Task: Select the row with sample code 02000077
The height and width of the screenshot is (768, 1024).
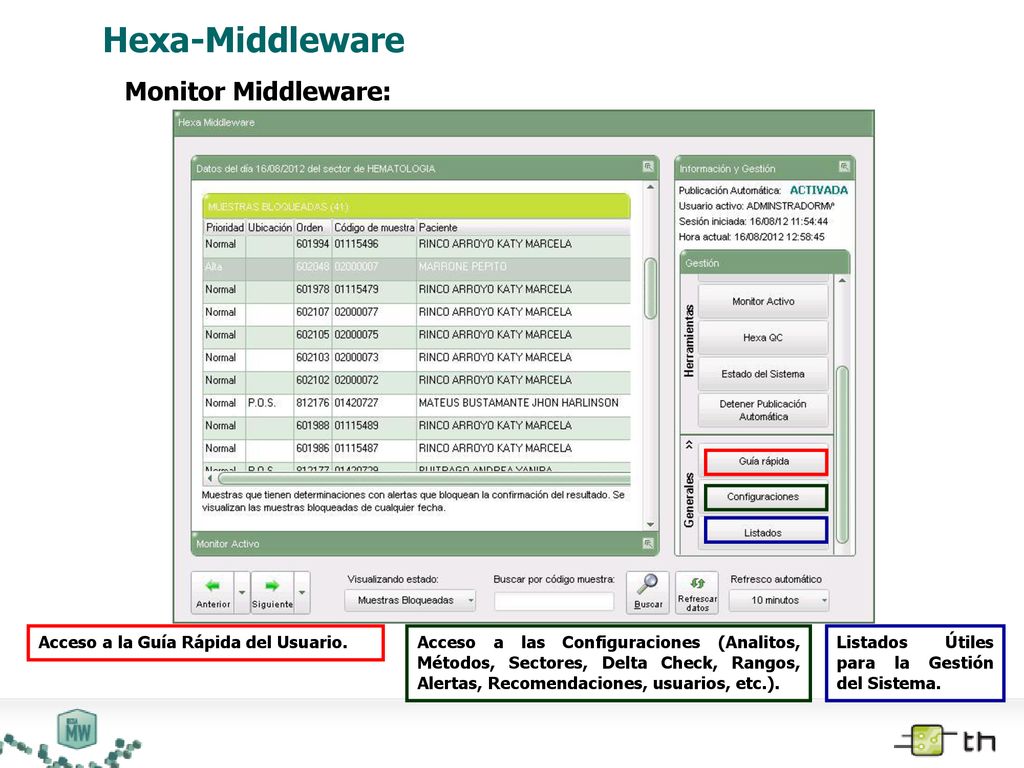Action: [x=417, y=312]
